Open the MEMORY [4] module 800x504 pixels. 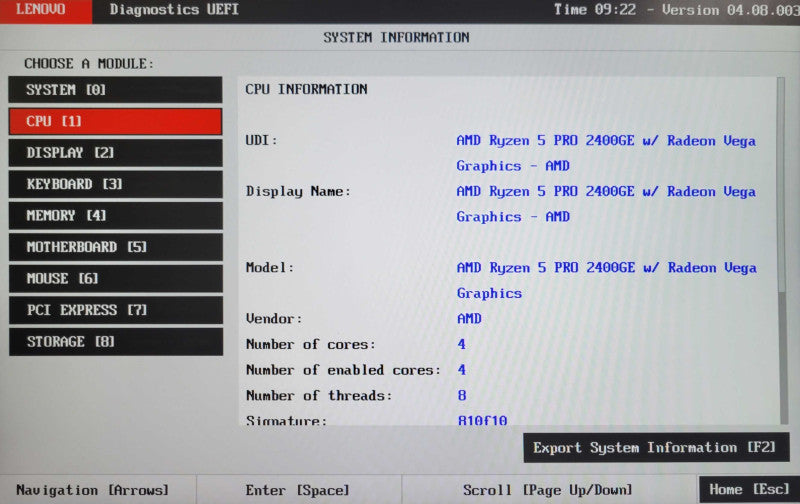(x=115, y=216)
